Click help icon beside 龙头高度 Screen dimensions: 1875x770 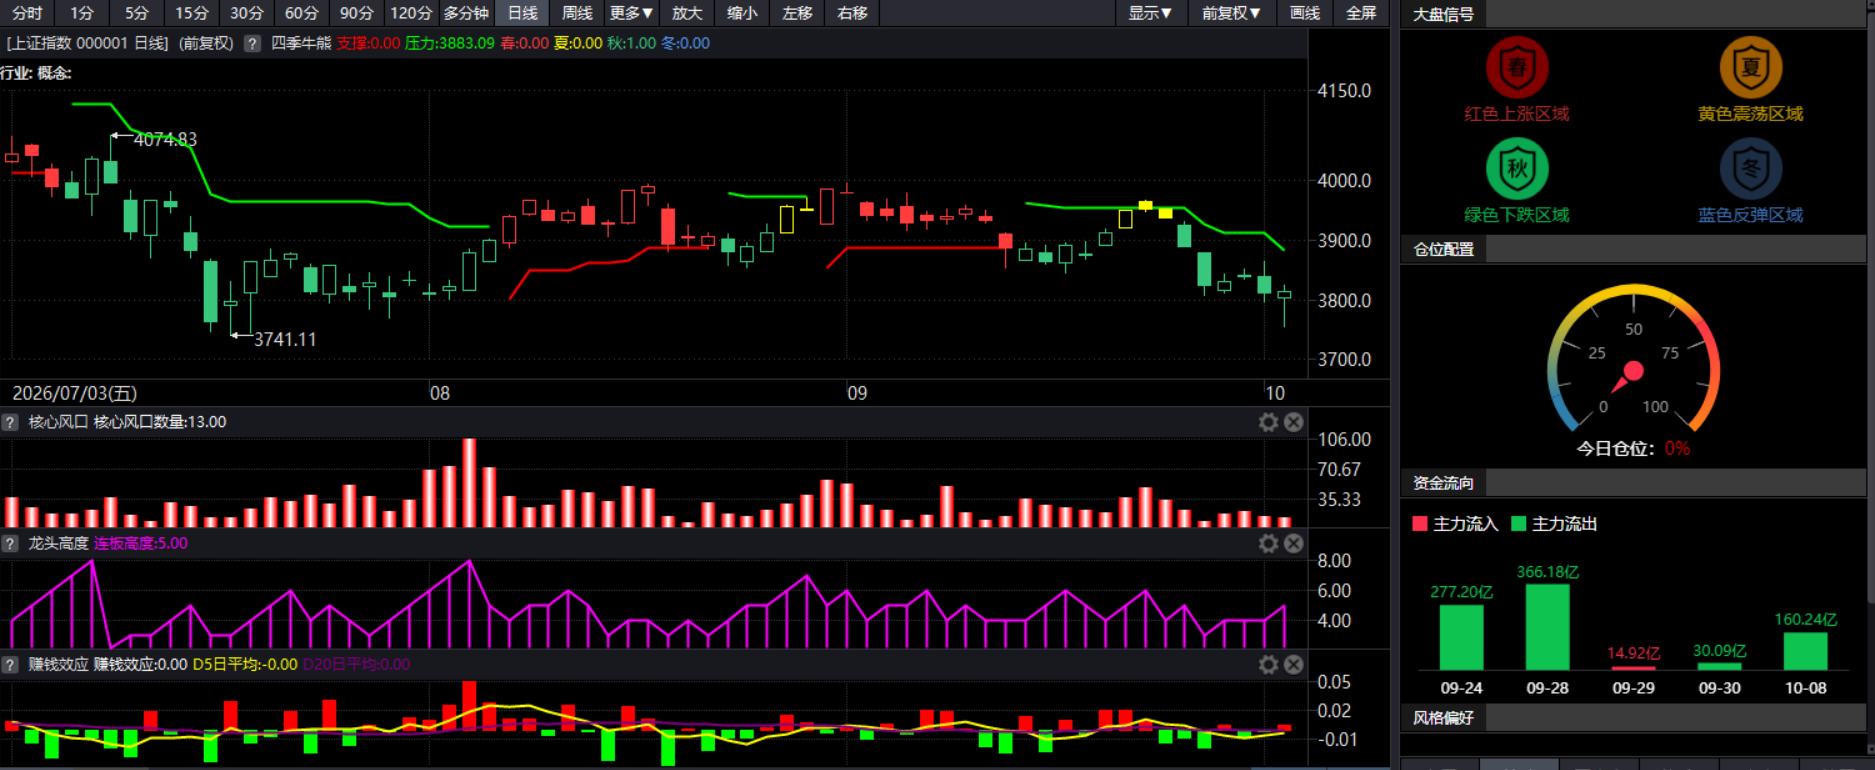10,543
